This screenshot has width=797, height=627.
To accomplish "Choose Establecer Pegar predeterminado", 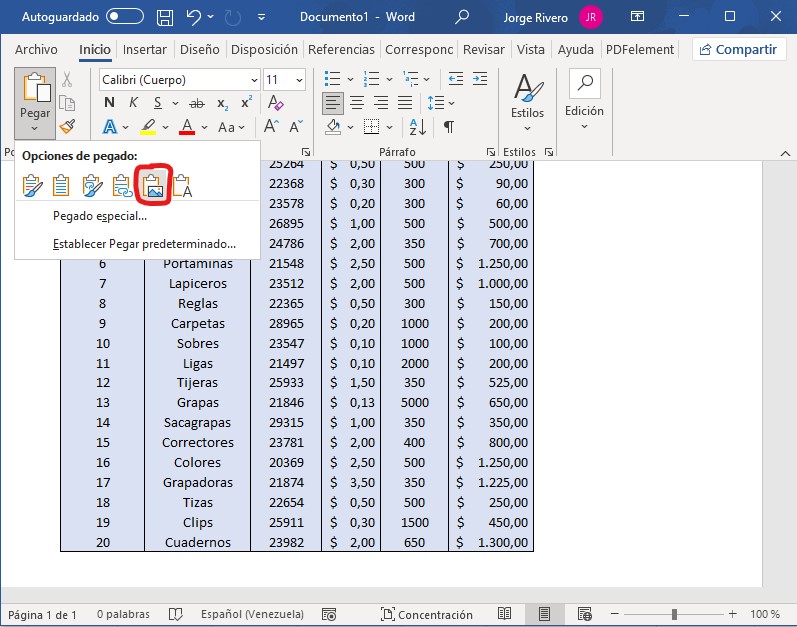I will [x=144, y=244].
